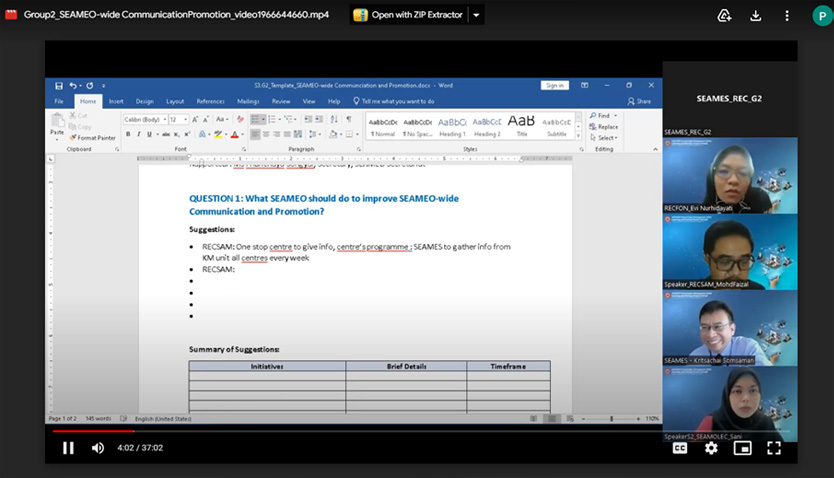The image size is (834, 478).
Task: Open the References tab
Action: point(211,101)
